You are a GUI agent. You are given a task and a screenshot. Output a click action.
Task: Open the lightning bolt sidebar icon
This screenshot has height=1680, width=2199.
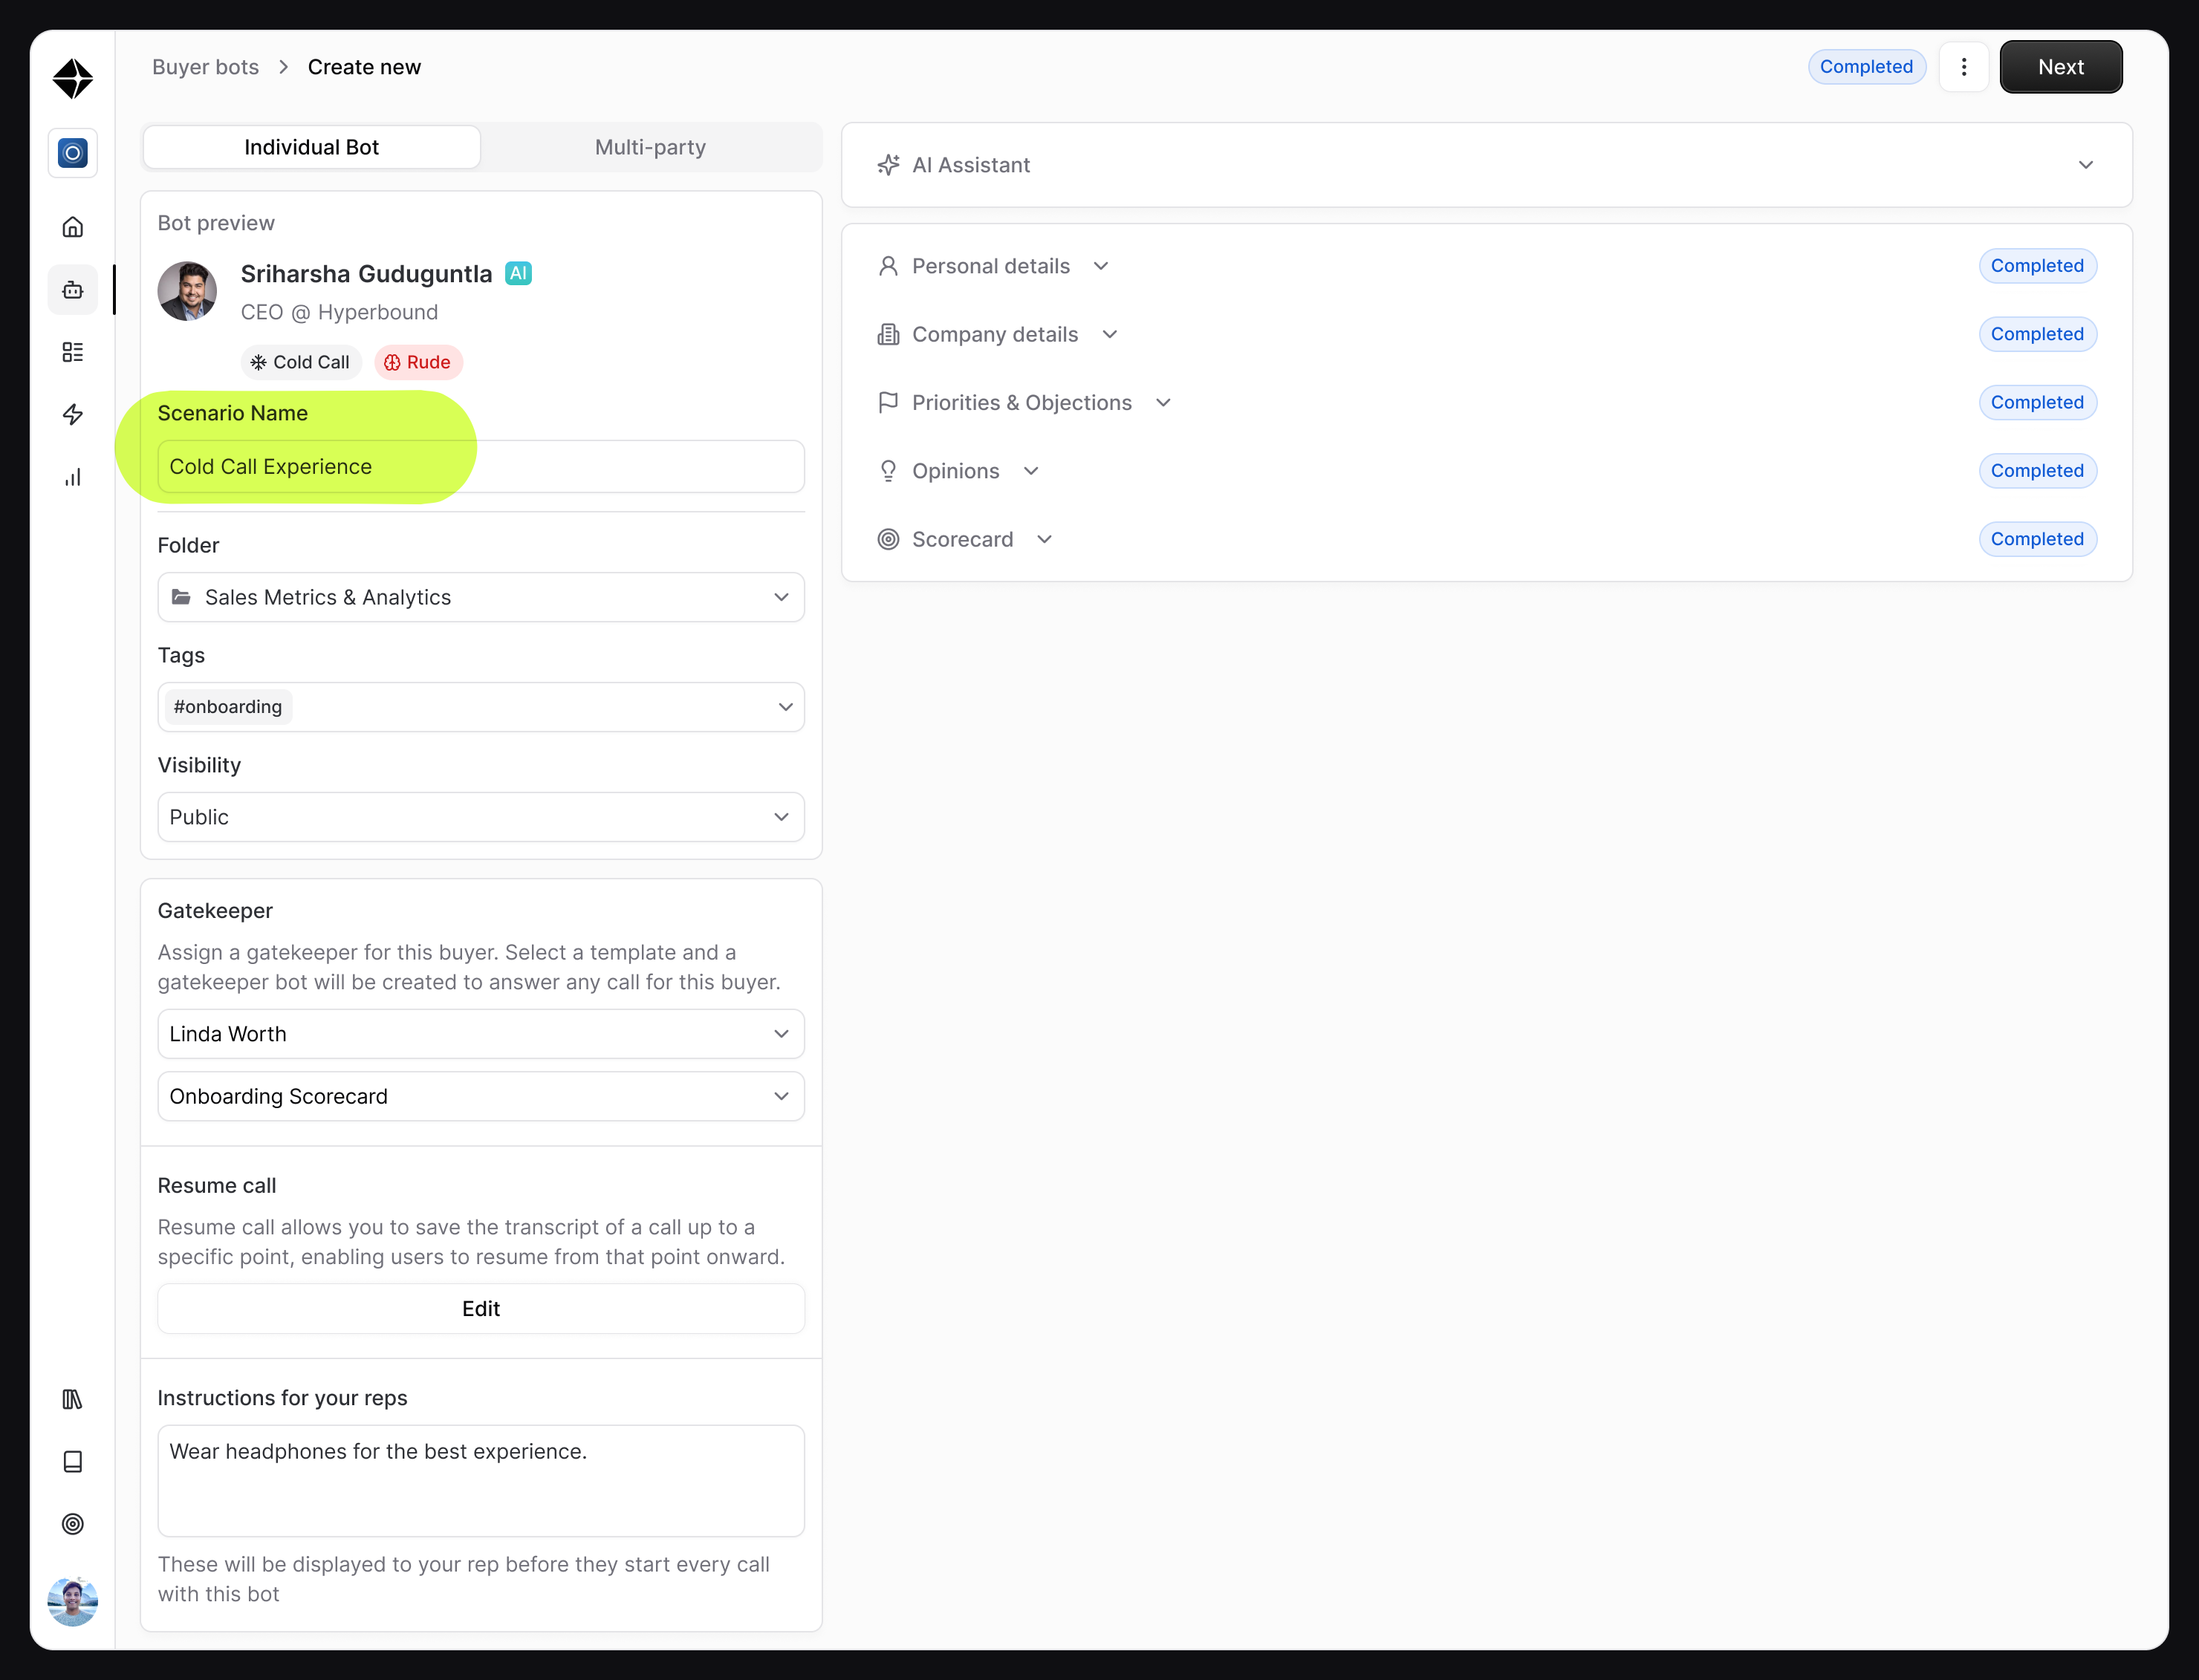(73, 414)
